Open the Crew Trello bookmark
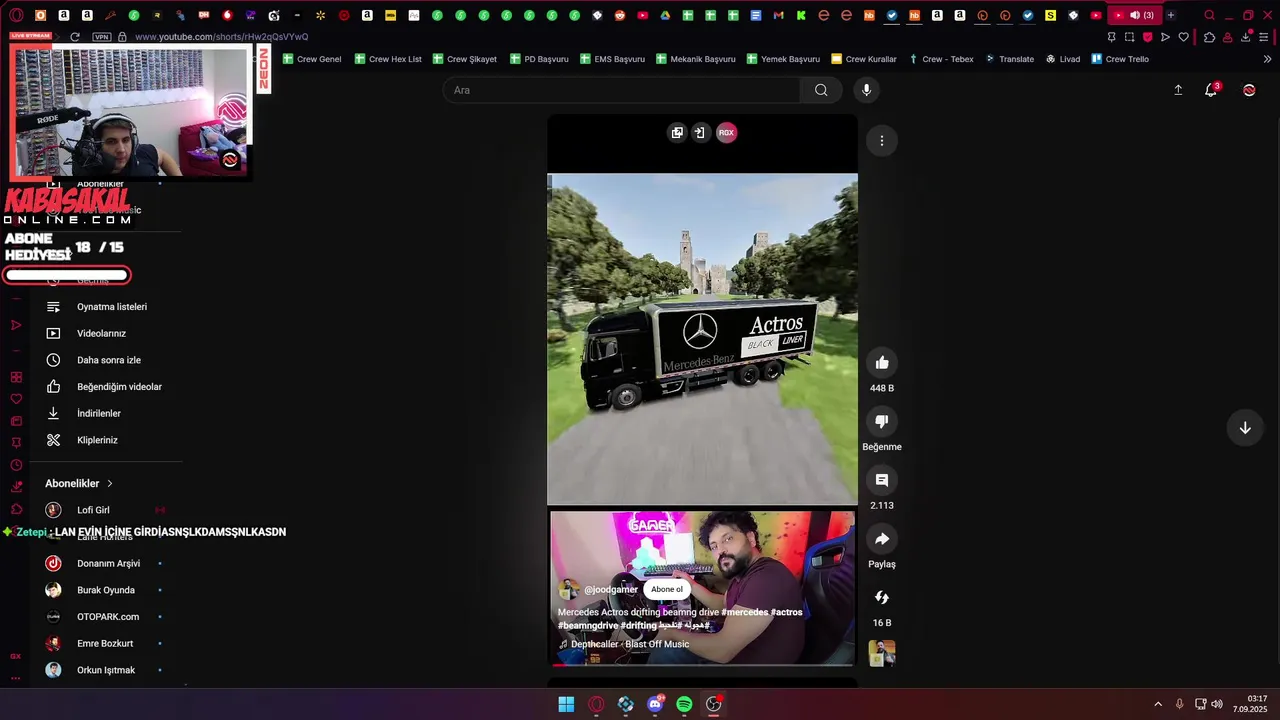The height and width of the screenshot is (720, 1280). pyautogui.click(x=1120, y=59)
